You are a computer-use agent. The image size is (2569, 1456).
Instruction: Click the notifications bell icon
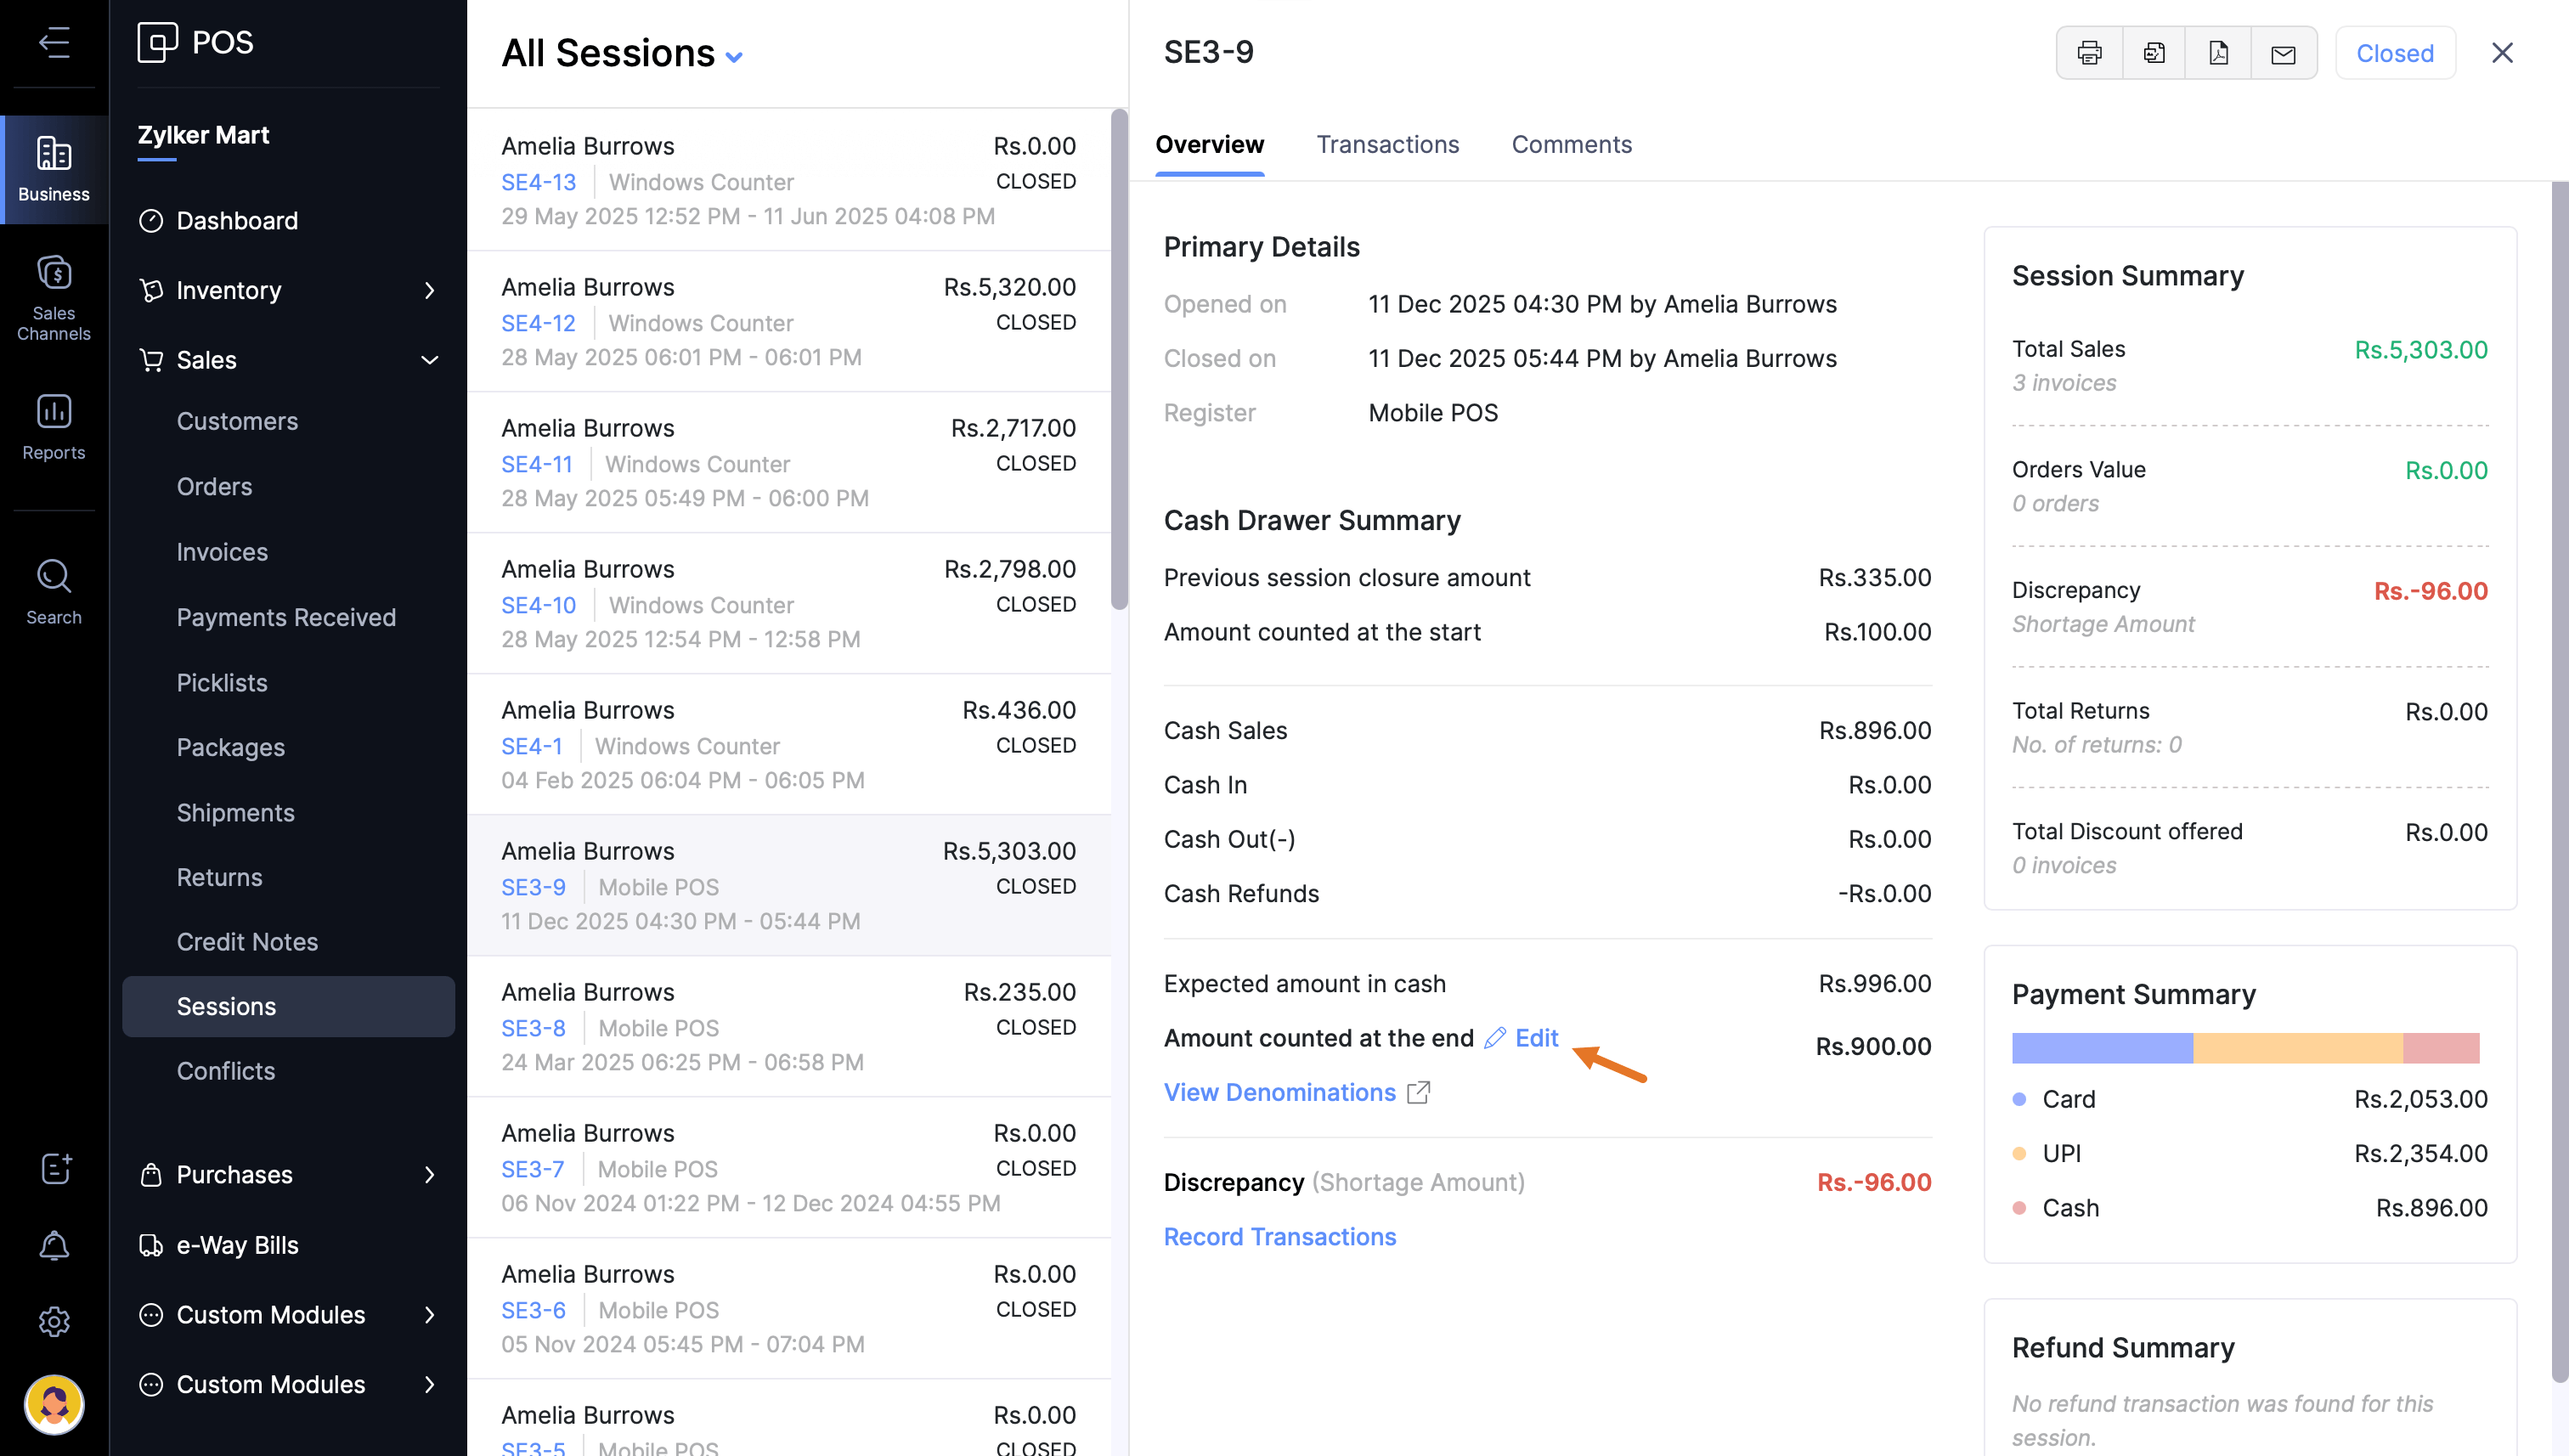pos(54,1245)
